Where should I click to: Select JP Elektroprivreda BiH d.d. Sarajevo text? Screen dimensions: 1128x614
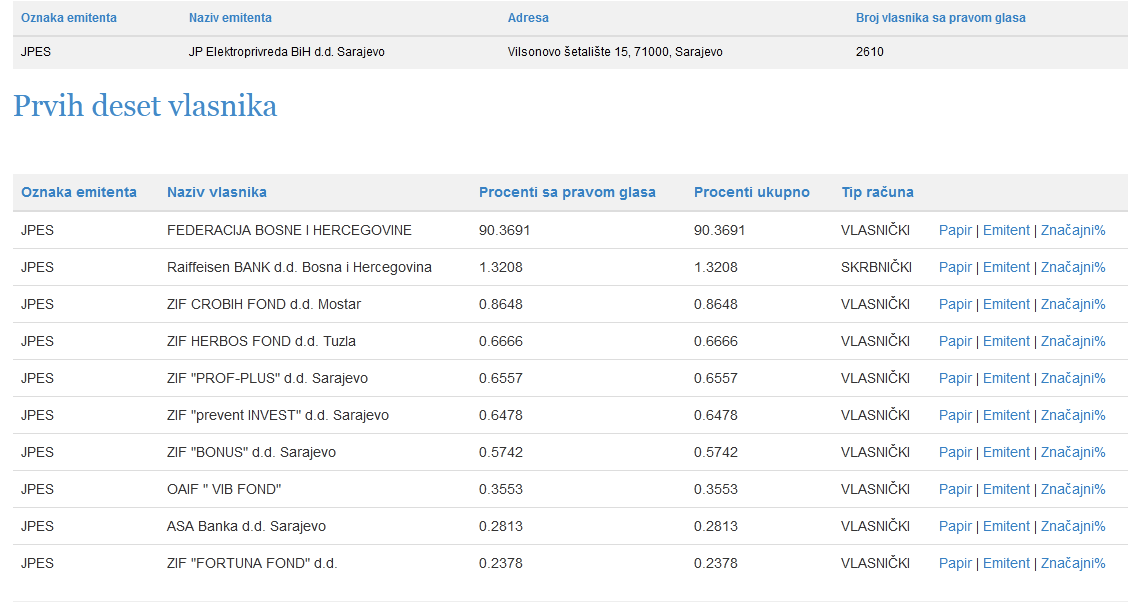point(286,52)
